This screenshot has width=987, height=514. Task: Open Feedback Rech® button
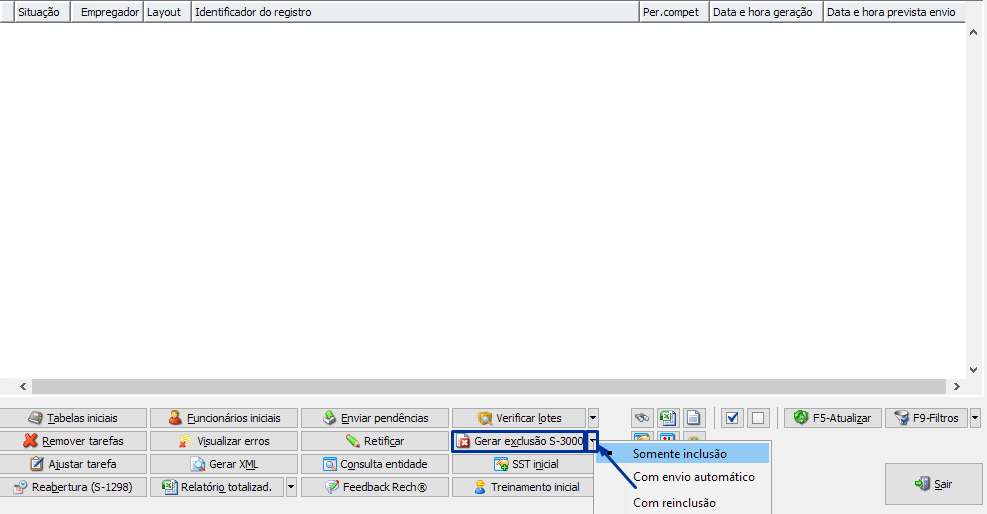coord(375,487)
